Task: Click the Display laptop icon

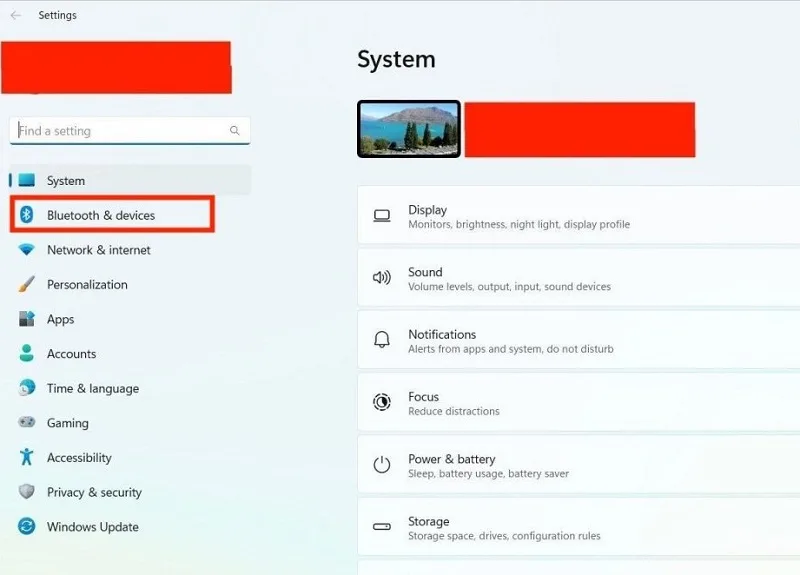Action: coord(382,216)
